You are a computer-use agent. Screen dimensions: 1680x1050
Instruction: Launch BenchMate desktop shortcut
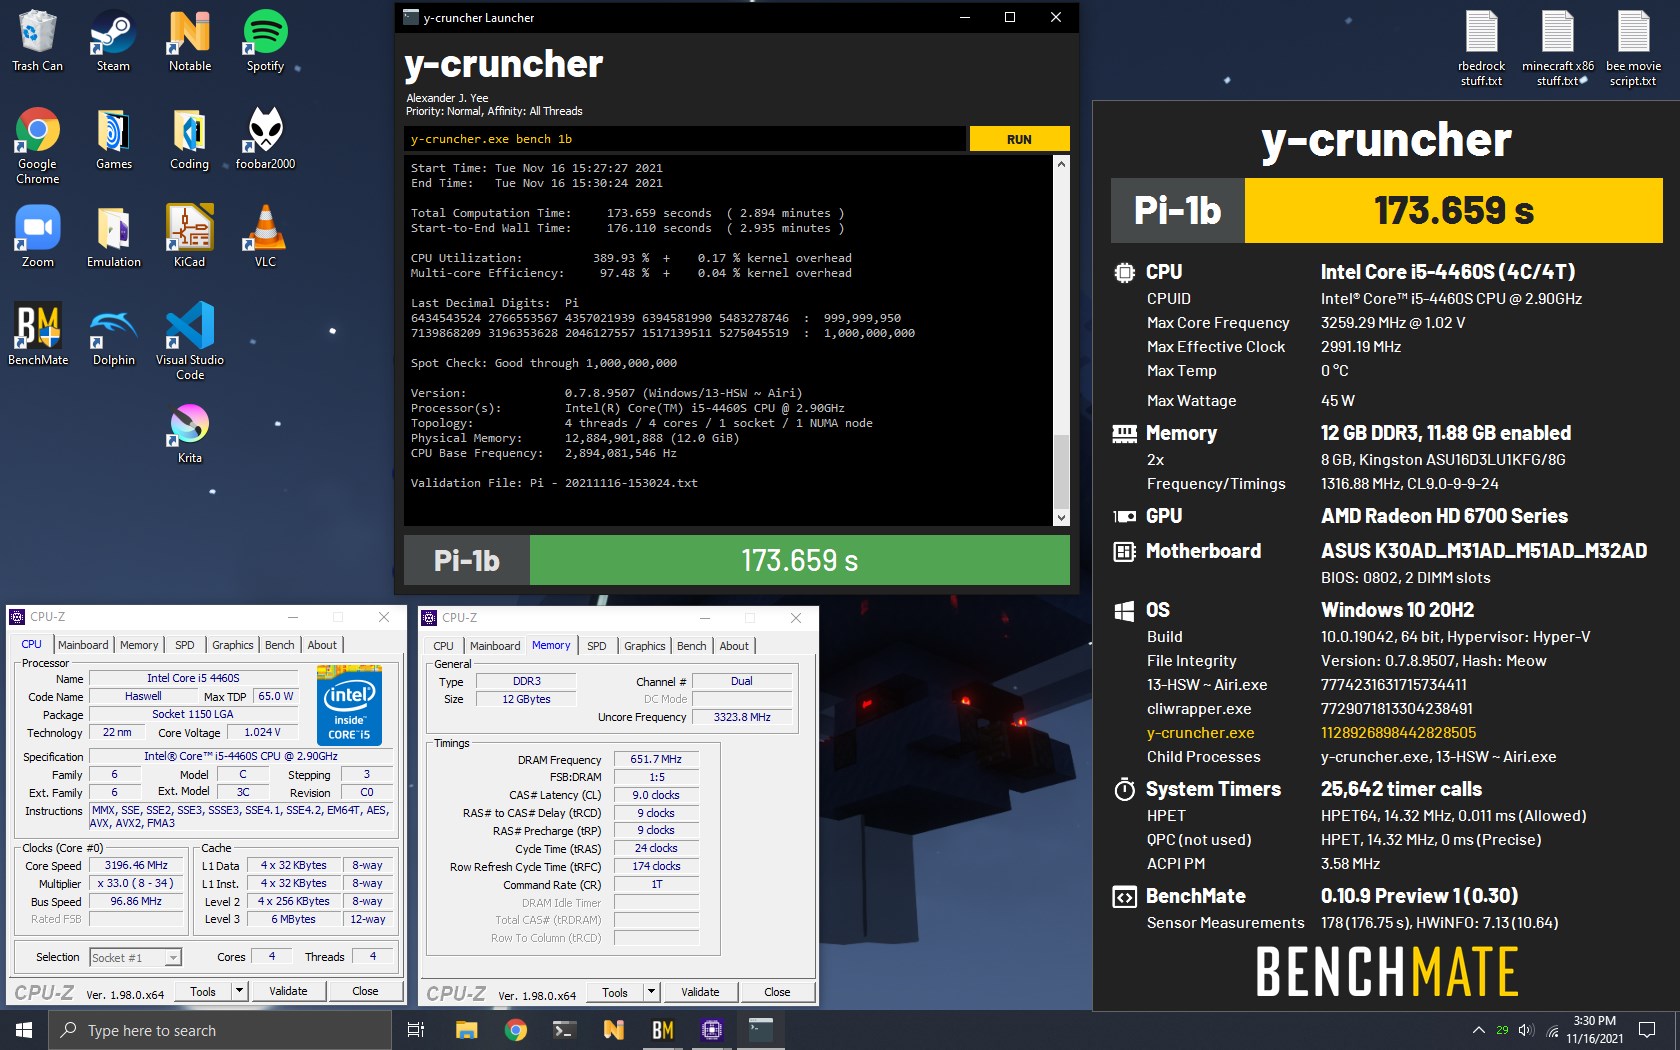click(38, 334)
